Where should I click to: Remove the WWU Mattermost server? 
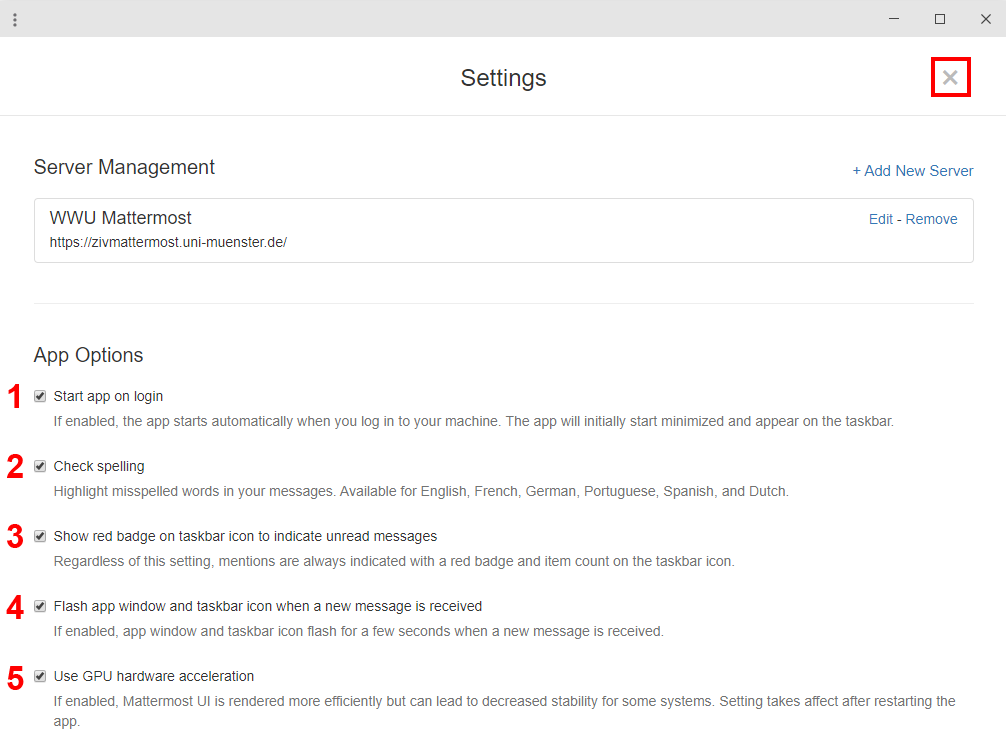coord(931,219)
